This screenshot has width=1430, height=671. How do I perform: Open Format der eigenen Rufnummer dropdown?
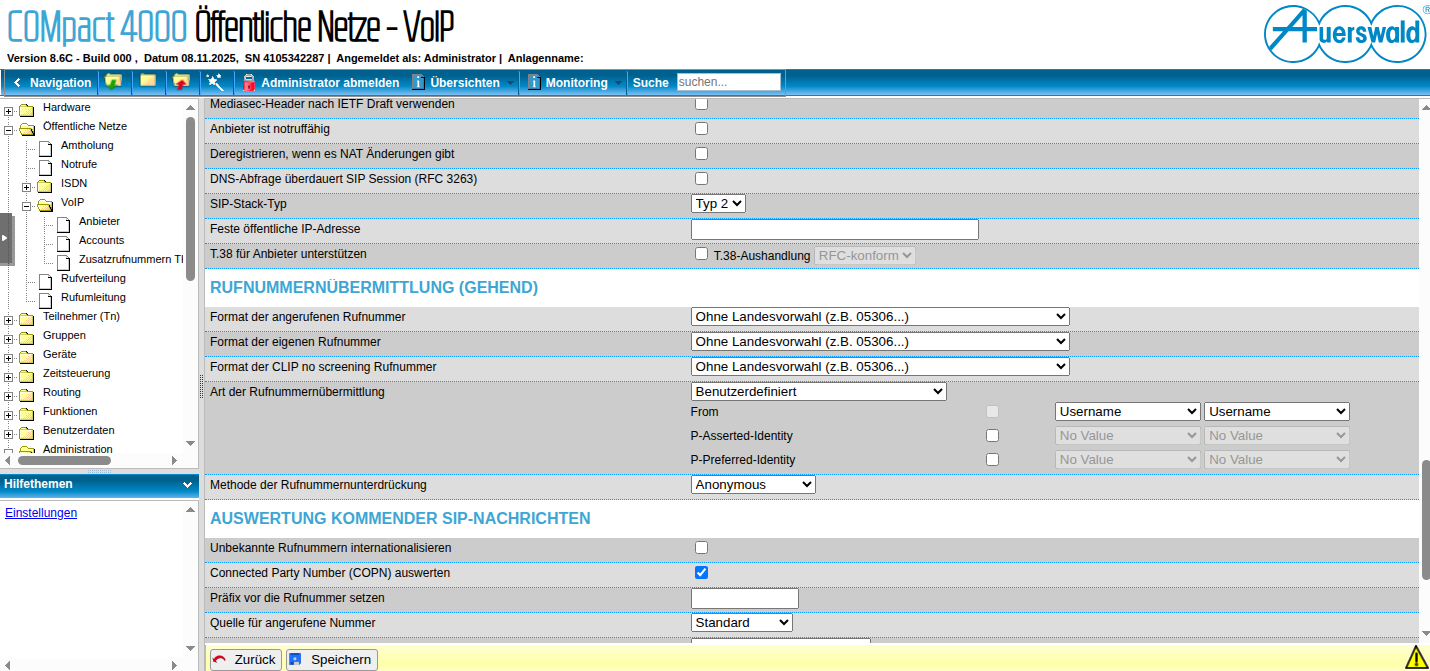880,342
